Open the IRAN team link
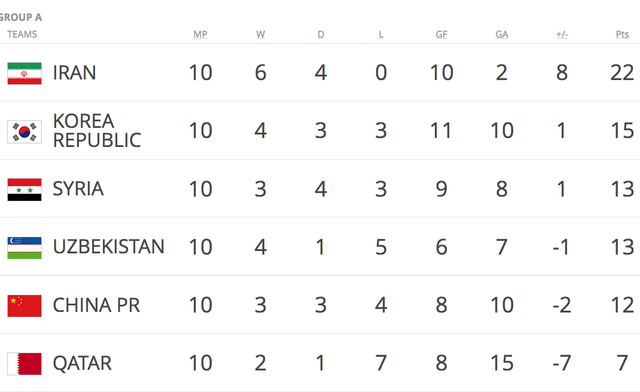Viewport: 640px width, 392px height. (74, 73)
